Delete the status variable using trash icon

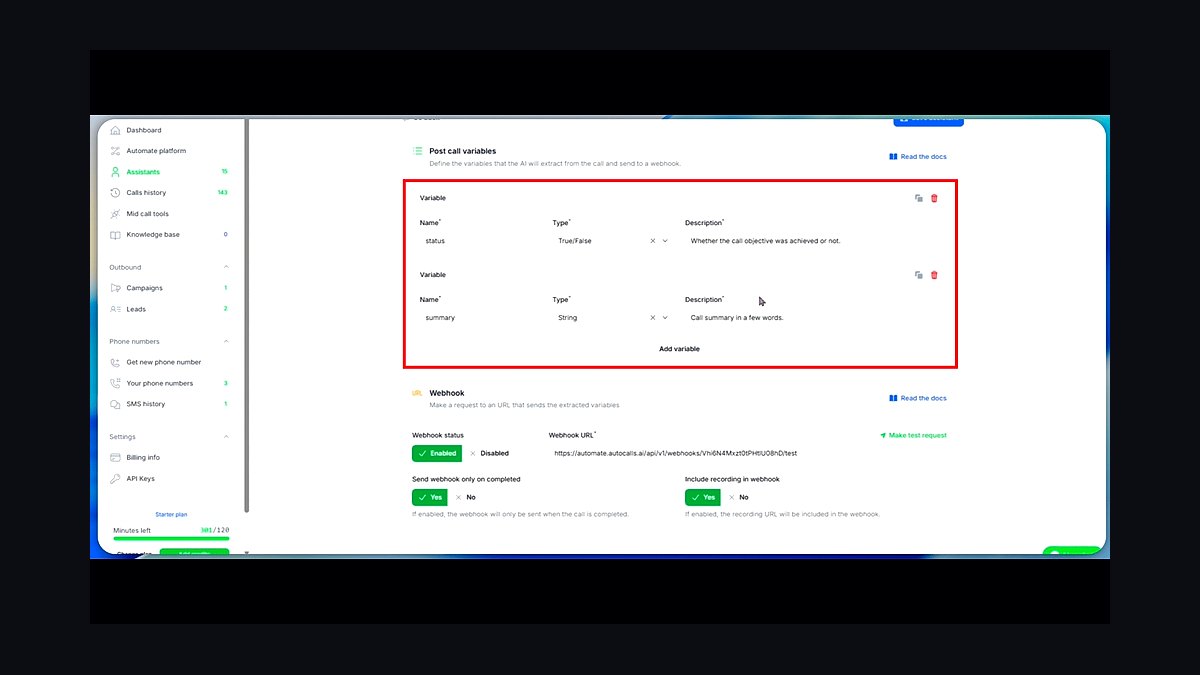(934, 198)
